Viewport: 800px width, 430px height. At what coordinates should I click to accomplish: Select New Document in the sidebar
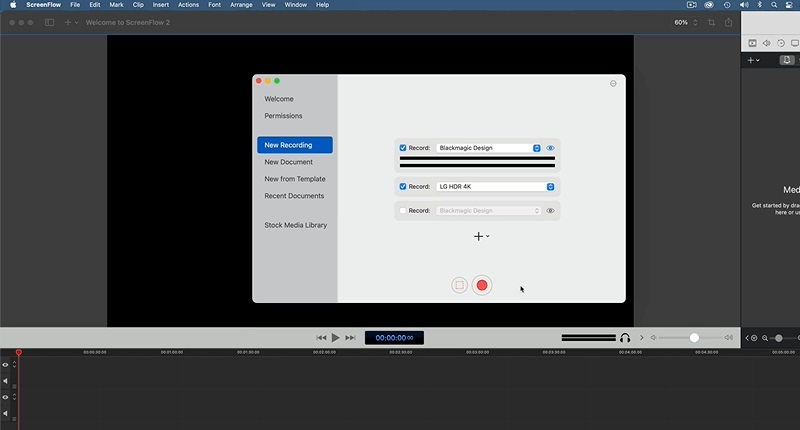288,162
